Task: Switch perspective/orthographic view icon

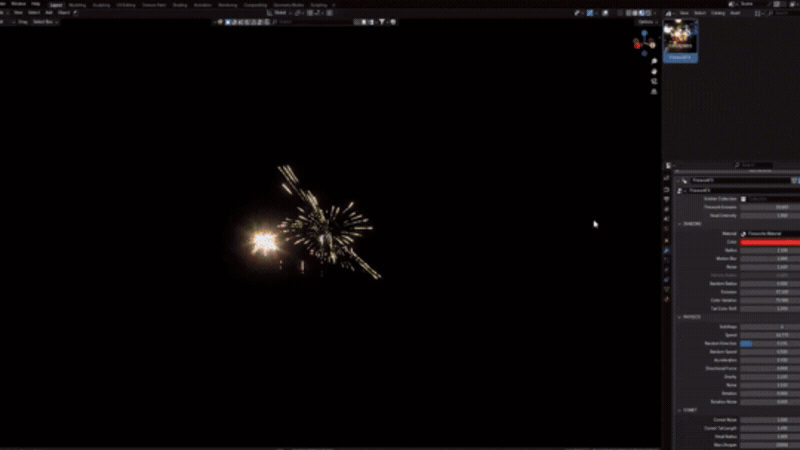Action: click(x=654, y=92)
